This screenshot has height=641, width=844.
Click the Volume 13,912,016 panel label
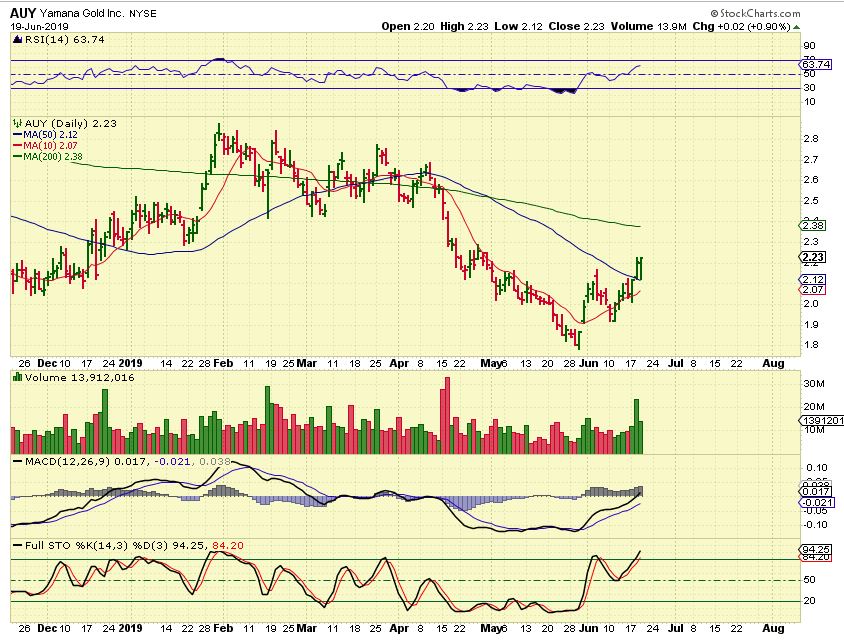click(79, 377)
